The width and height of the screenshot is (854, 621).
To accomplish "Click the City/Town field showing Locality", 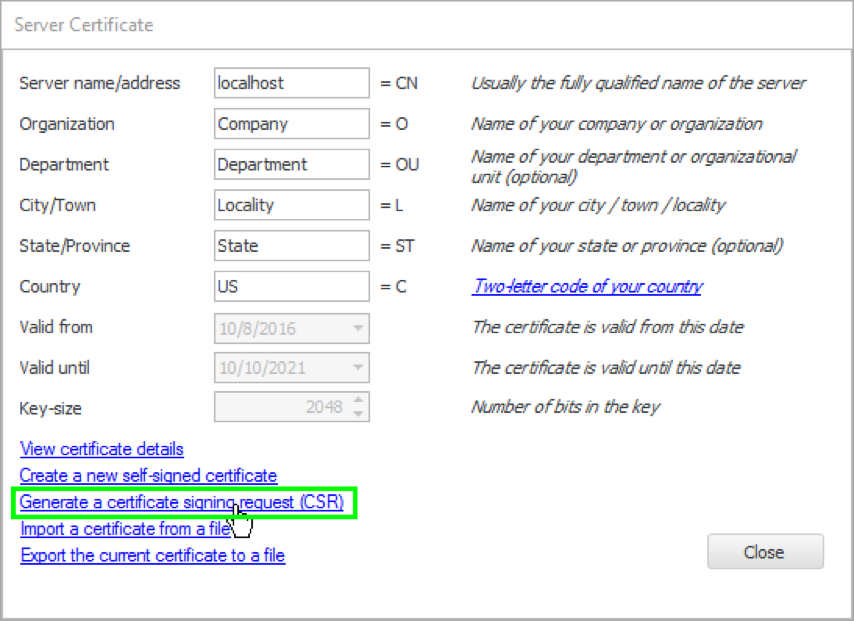I will 291,205.
